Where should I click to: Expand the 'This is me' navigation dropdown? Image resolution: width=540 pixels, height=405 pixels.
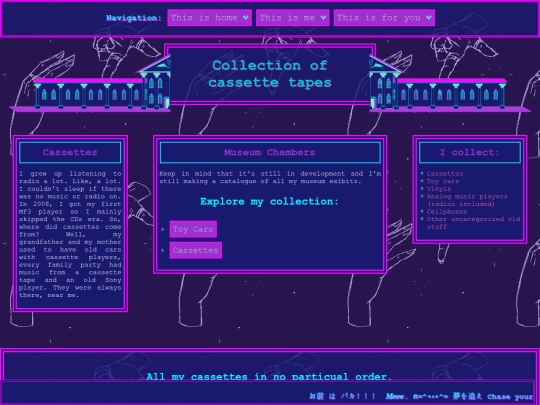[x=293, y=18]
